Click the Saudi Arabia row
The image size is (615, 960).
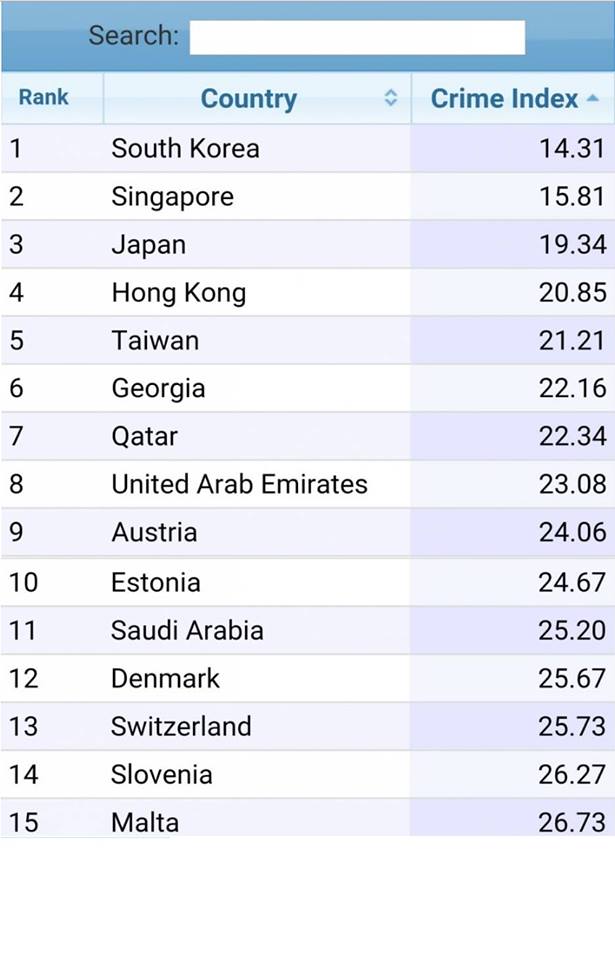(x=308, y=630)
